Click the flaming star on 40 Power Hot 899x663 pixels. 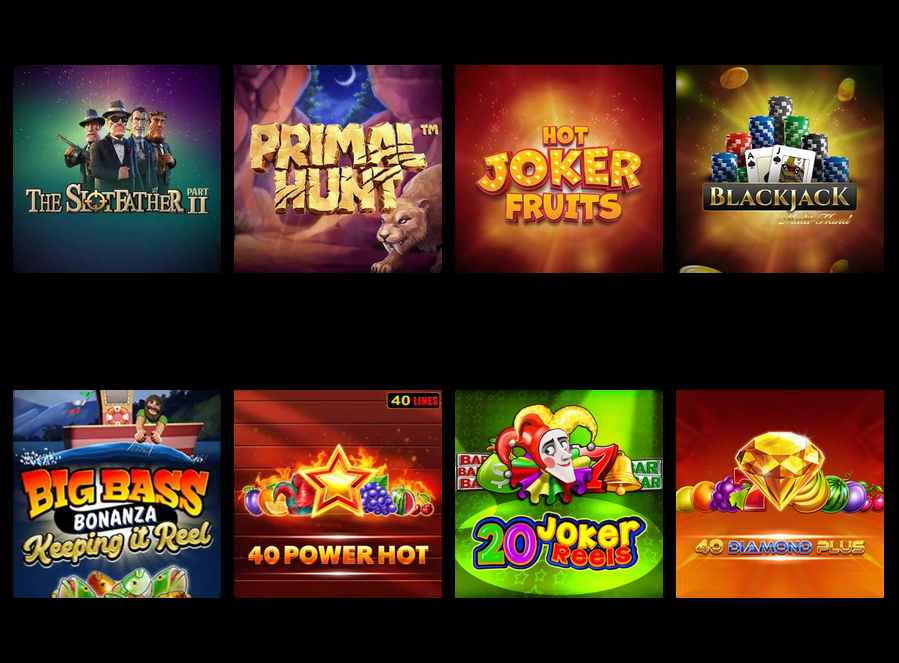338,479
